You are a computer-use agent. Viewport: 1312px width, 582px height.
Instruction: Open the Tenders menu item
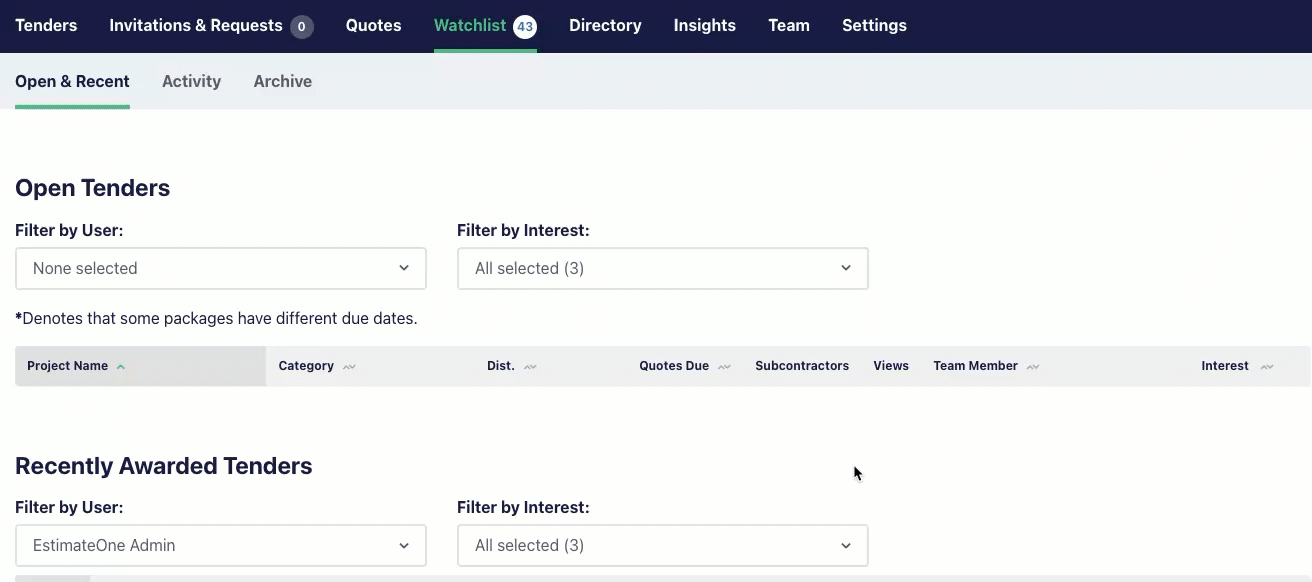click(x=46, y=25)
